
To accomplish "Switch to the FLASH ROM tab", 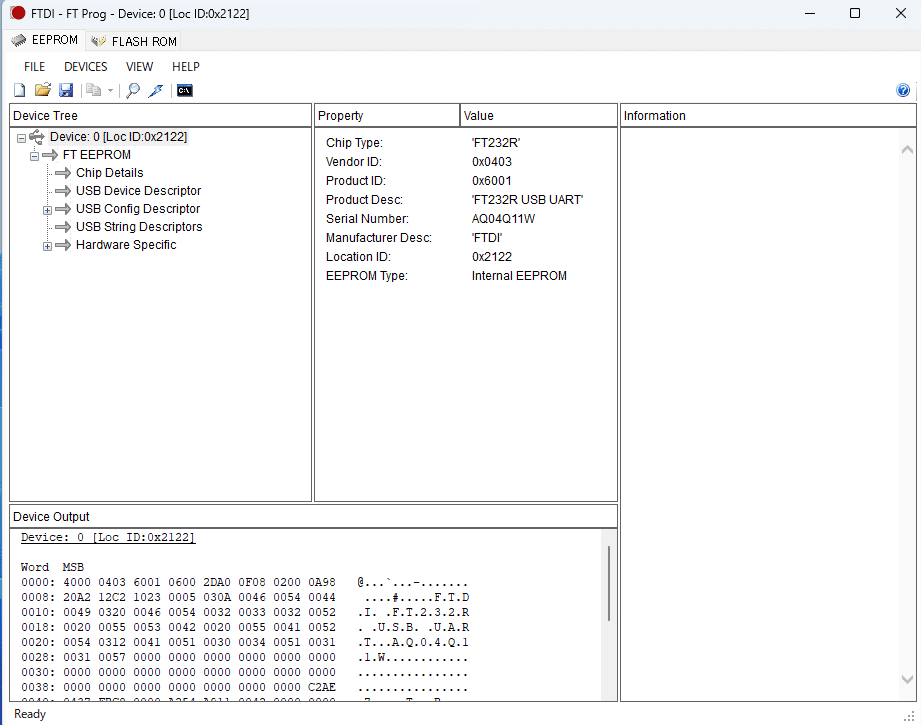I will [134, 41].
